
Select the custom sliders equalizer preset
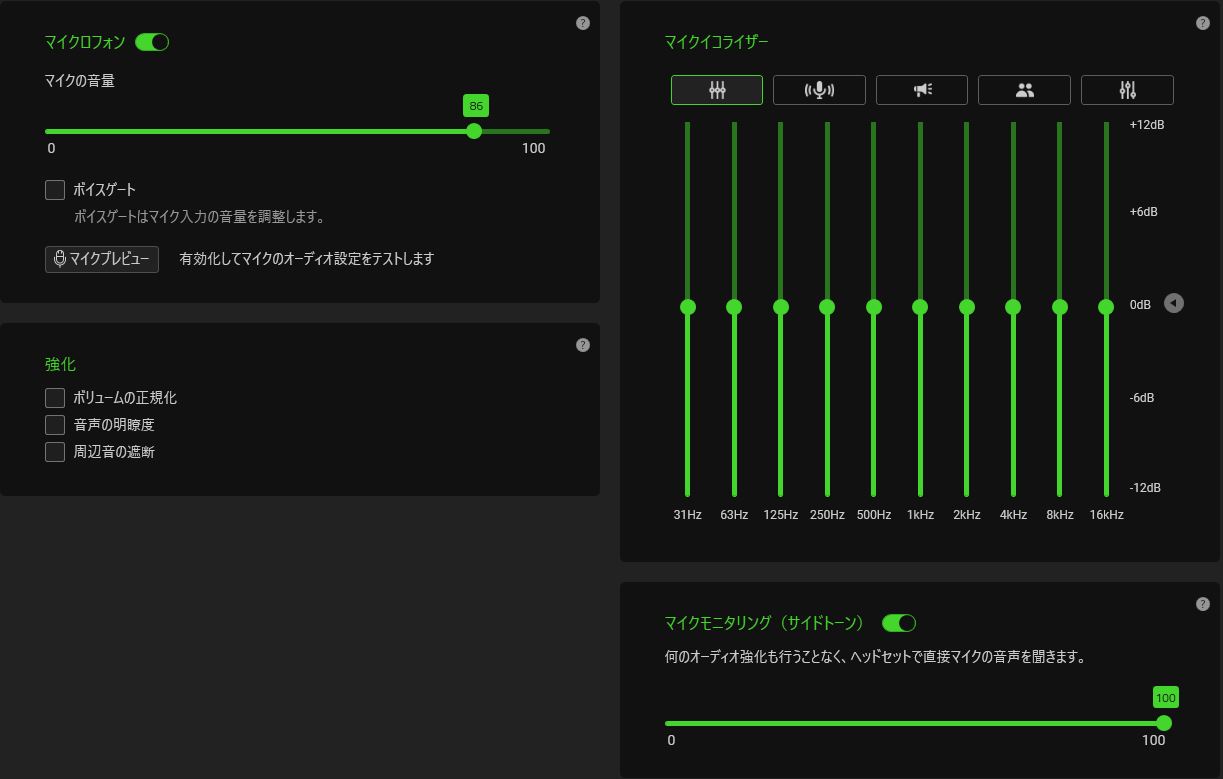pos(1127,90)
